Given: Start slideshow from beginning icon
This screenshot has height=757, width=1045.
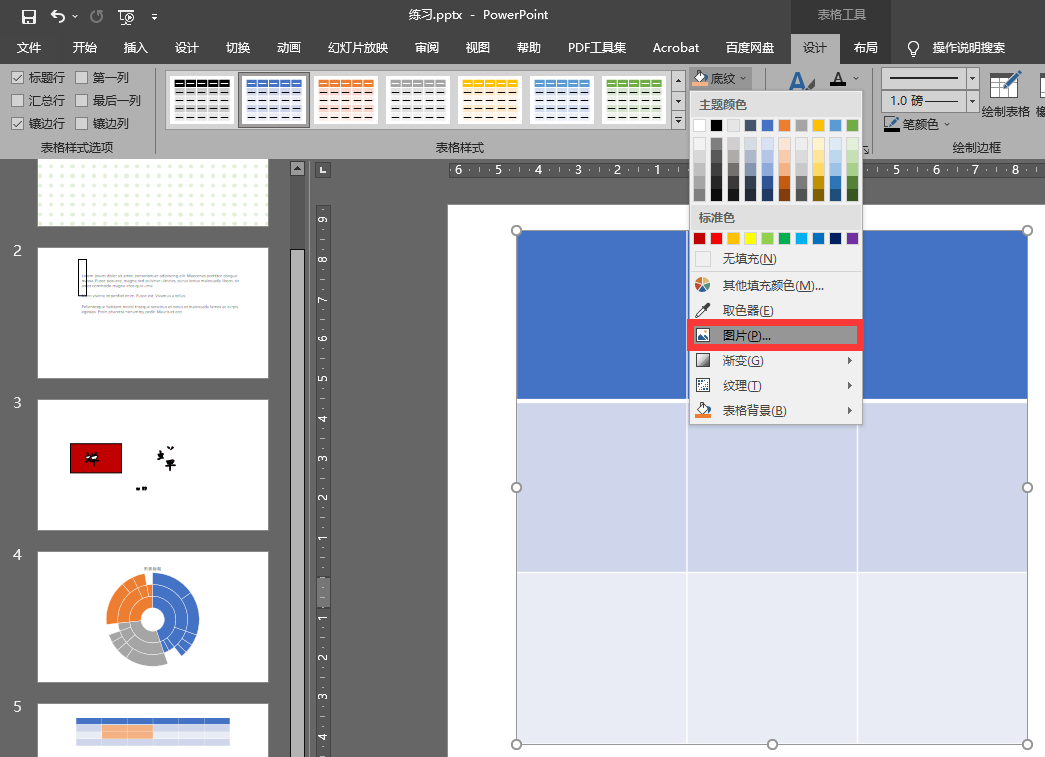Looking at the screenshot, I should (126, 17).
